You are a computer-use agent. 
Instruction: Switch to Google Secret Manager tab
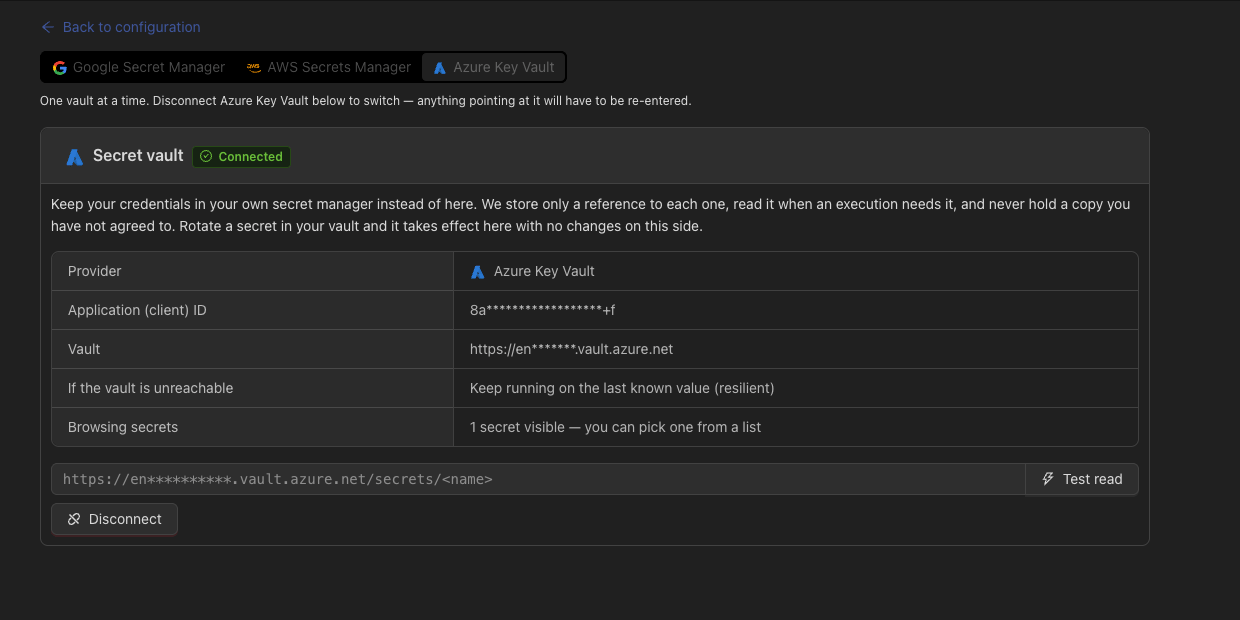[139, 67]
